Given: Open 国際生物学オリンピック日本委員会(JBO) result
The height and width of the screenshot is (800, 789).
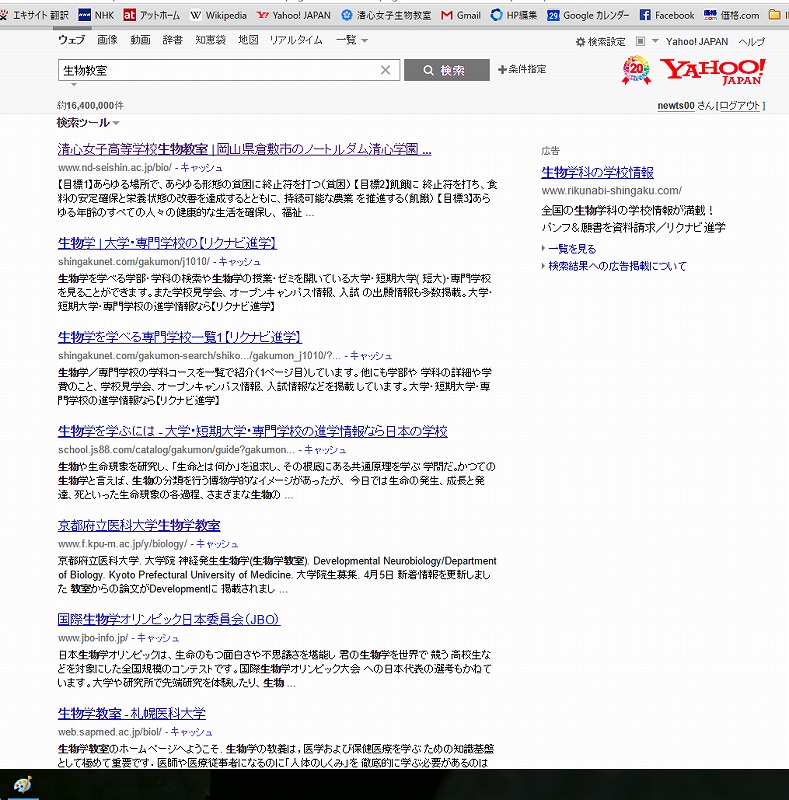Looking at the screenshot, I should click(169, 619).
